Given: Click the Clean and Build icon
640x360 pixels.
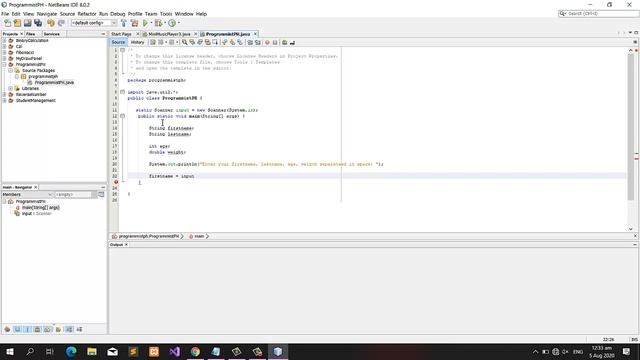Looking at the screenshot, I should [134, 23].
